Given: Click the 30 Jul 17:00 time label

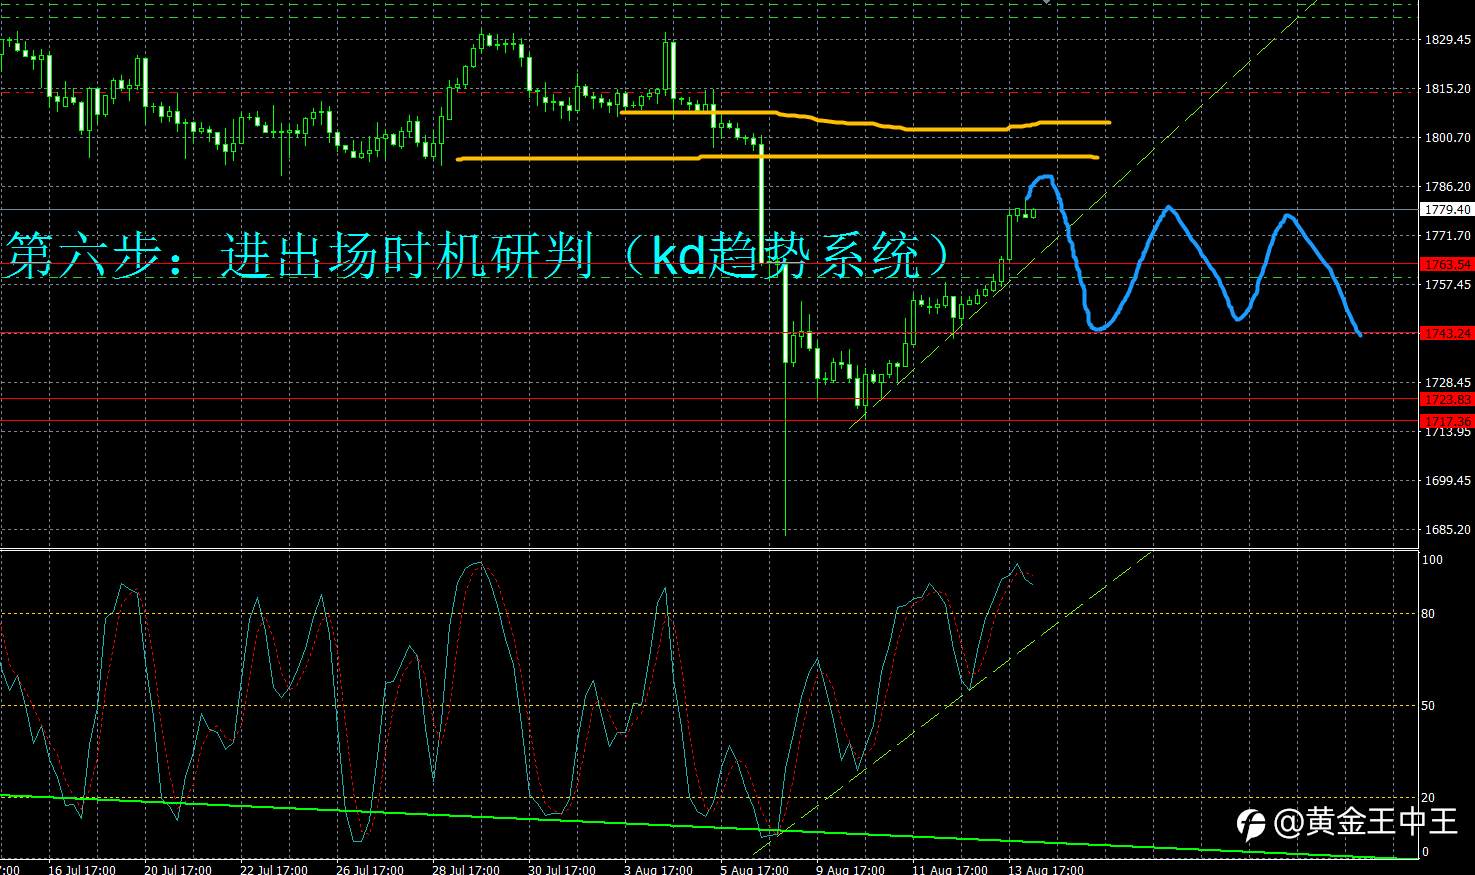Looking at the screenshot, I should tap(562, 869).
